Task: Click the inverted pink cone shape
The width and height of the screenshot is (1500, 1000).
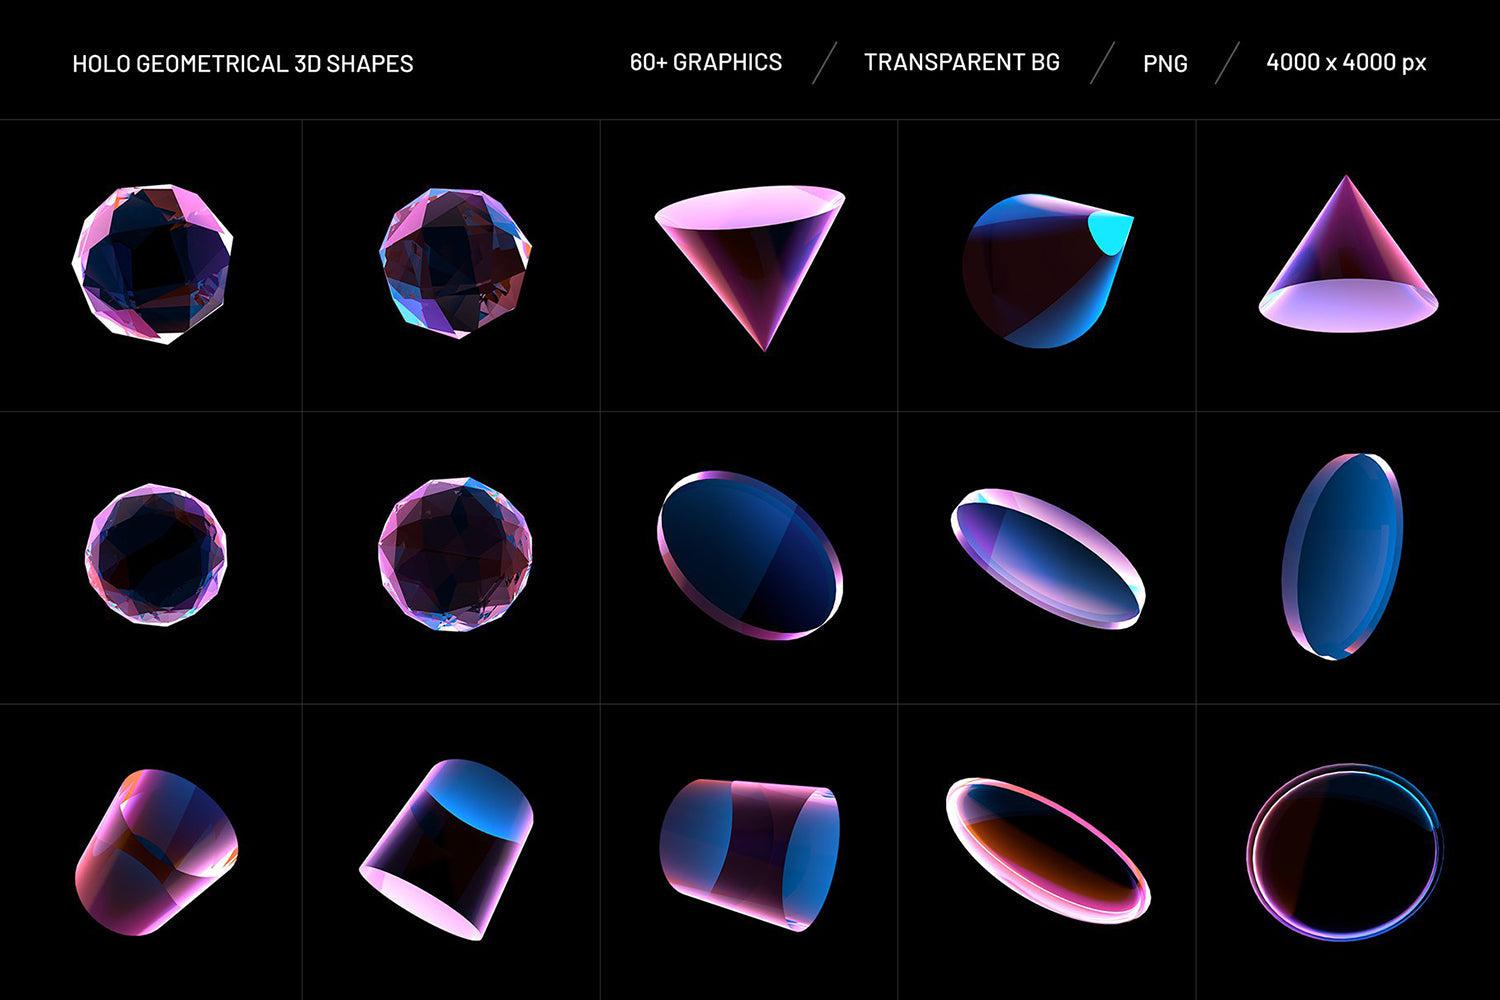Action: [750, 265]
